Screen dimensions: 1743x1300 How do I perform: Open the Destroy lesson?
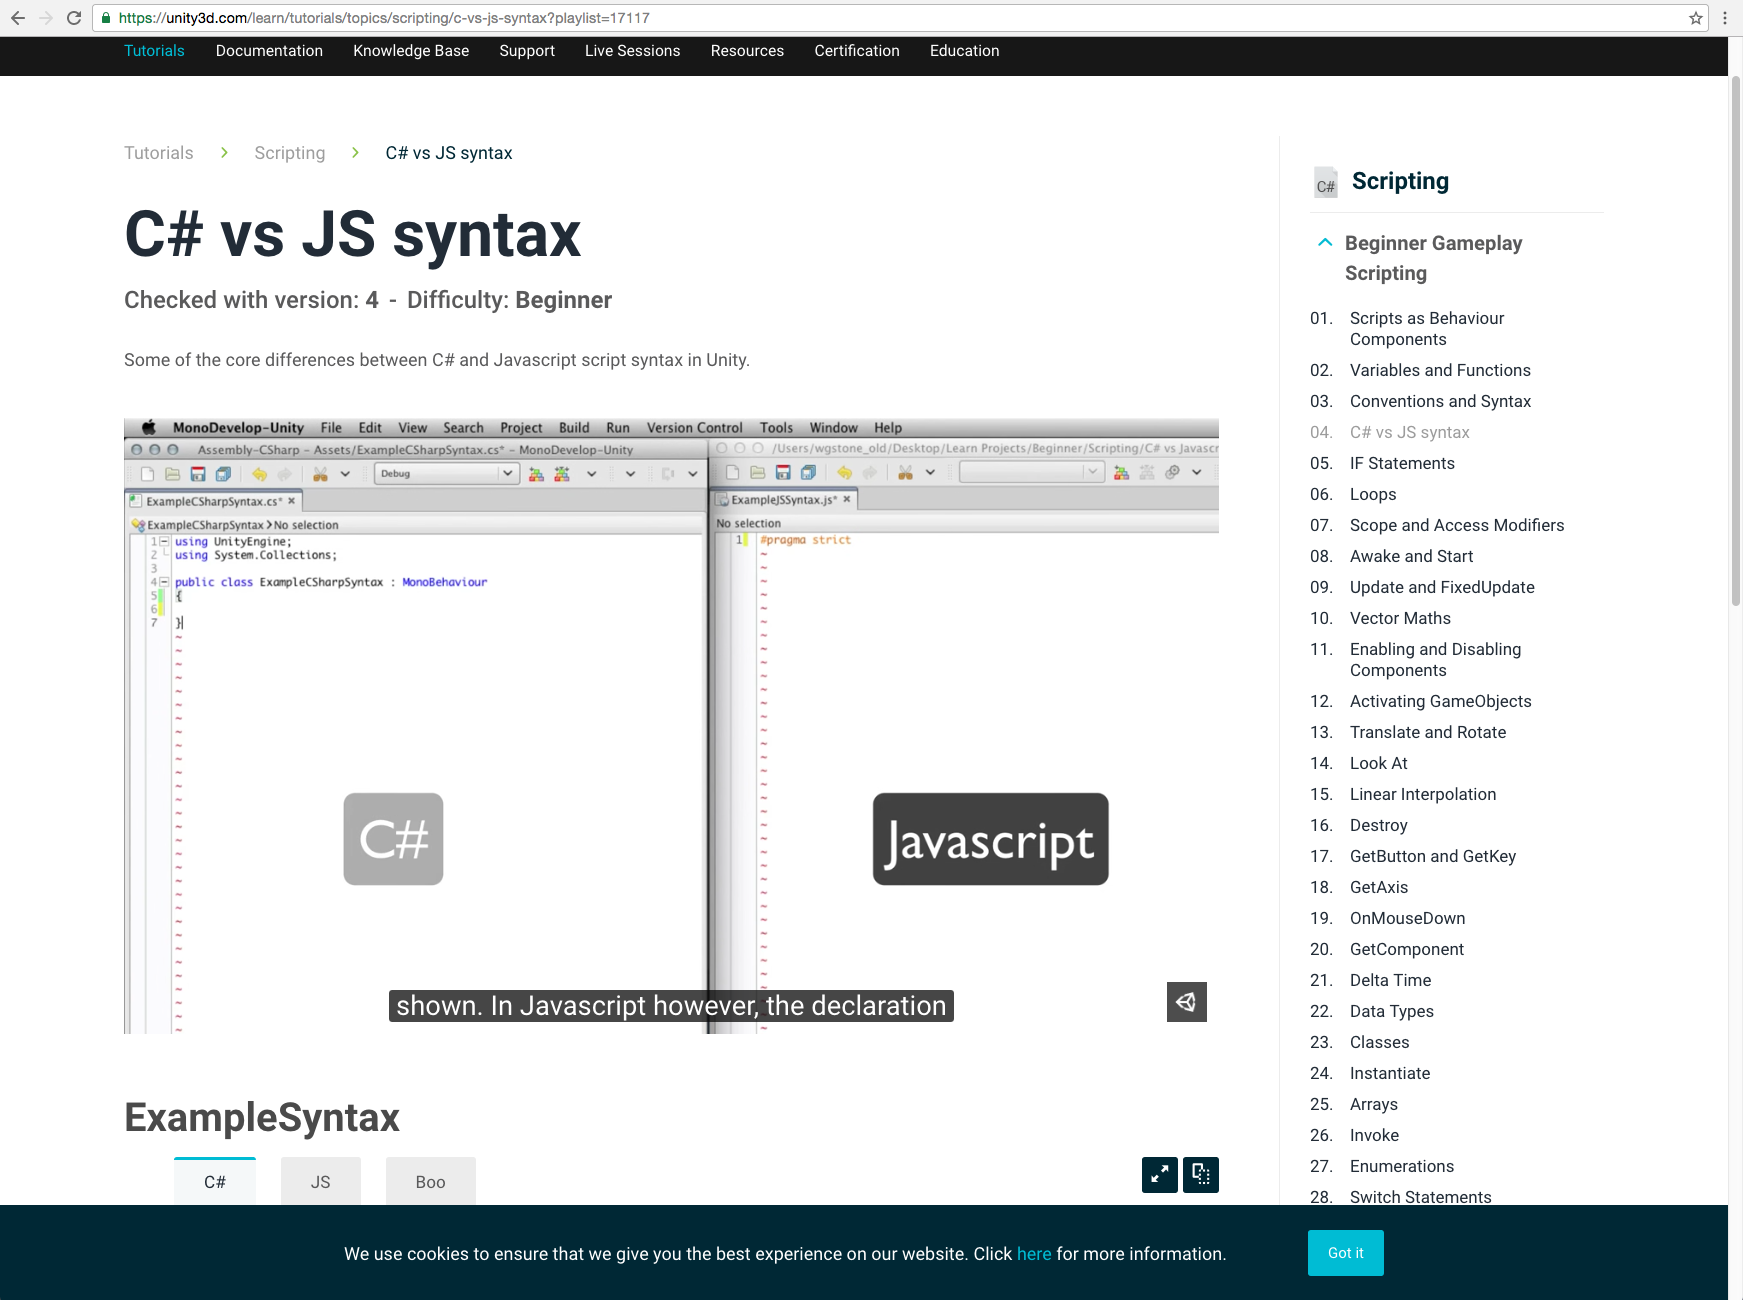click(1379, 825)
